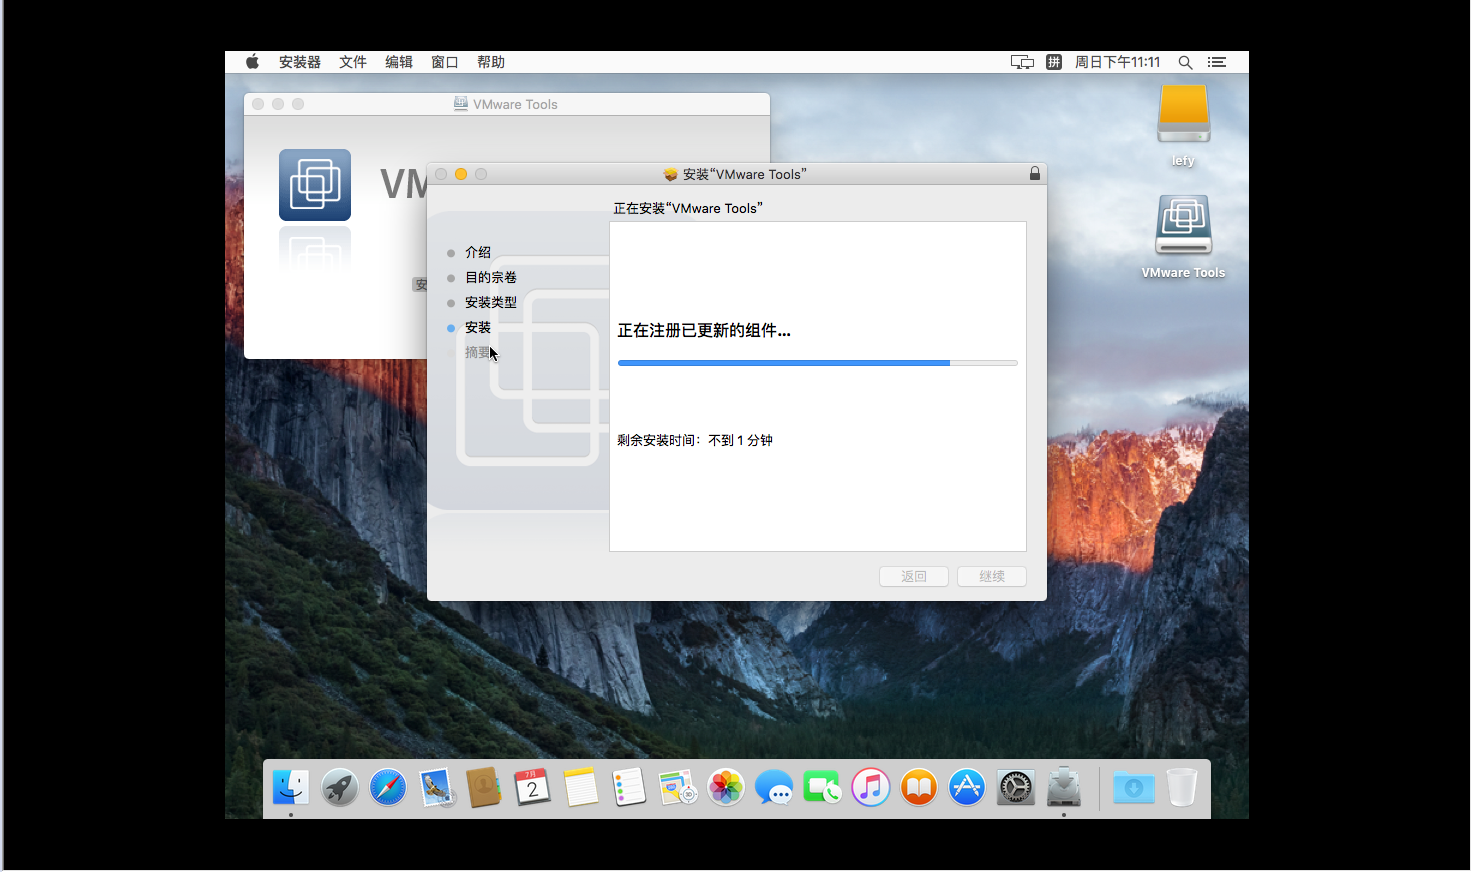Screen dimensions: 1472x872
Task: Open Messages speech bubble icon in Dock
Action: tap(774, 788)
